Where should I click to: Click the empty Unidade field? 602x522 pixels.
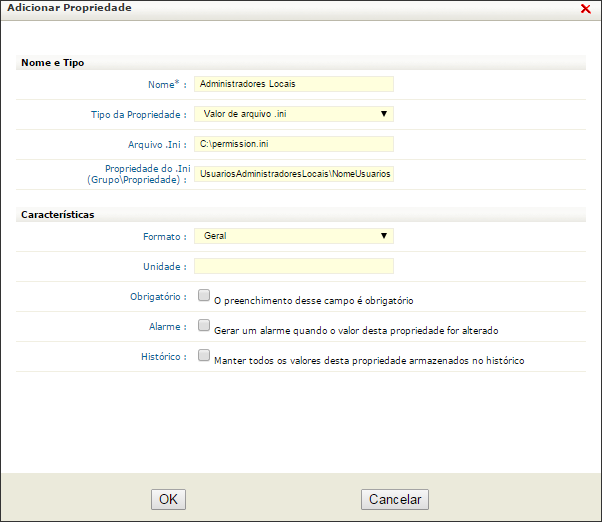coord(294,266)
